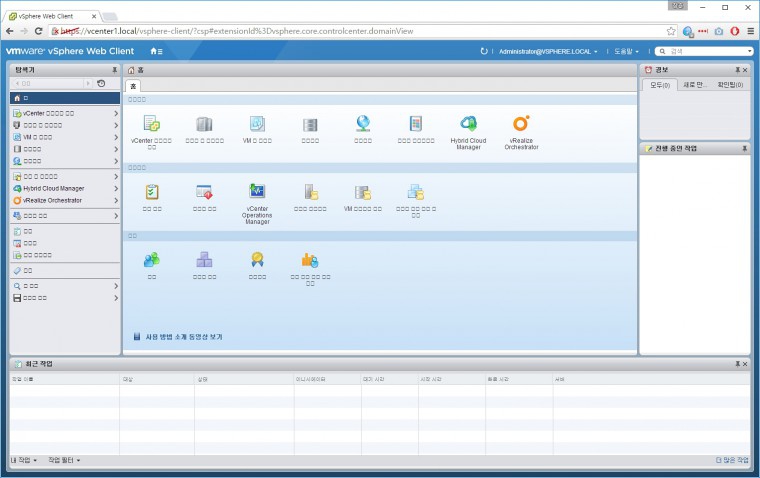
Task: Expand the new search row in navigator
Action: [x=116, y=286]
